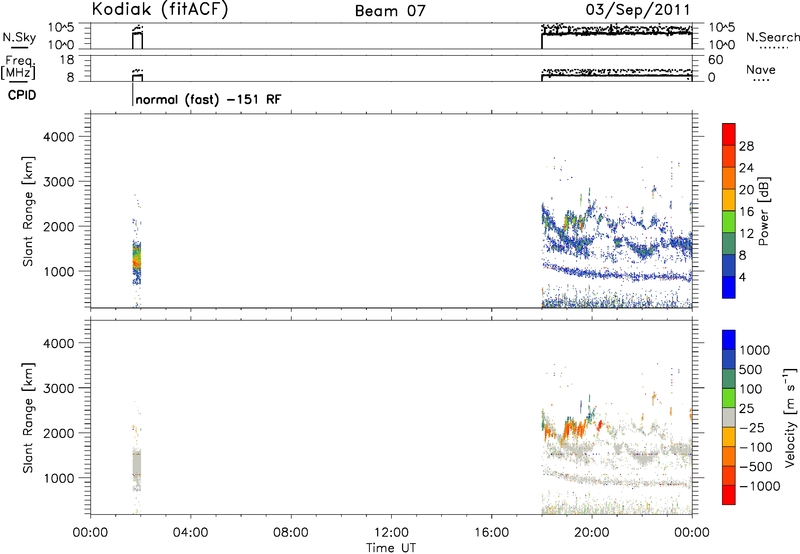Click the "Nave" legend label

pos(761,69)
